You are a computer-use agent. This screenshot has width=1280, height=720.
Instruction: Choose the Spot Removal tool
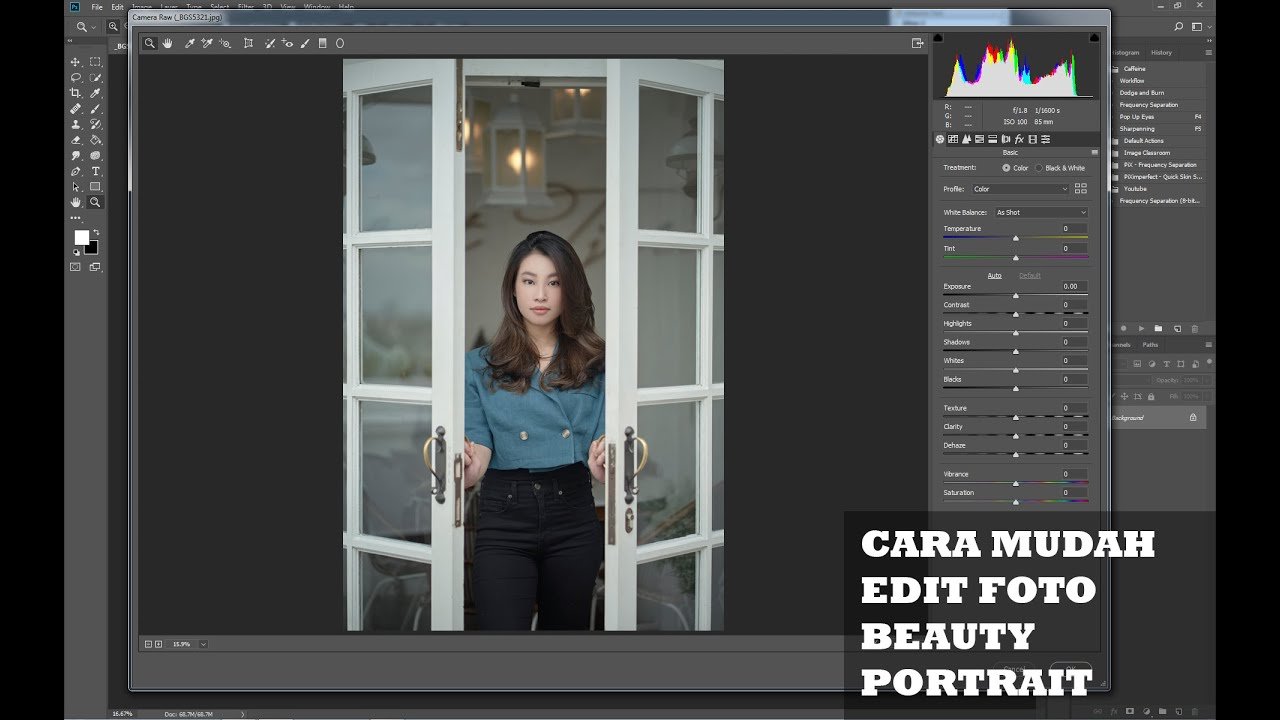tap(270, 43)
